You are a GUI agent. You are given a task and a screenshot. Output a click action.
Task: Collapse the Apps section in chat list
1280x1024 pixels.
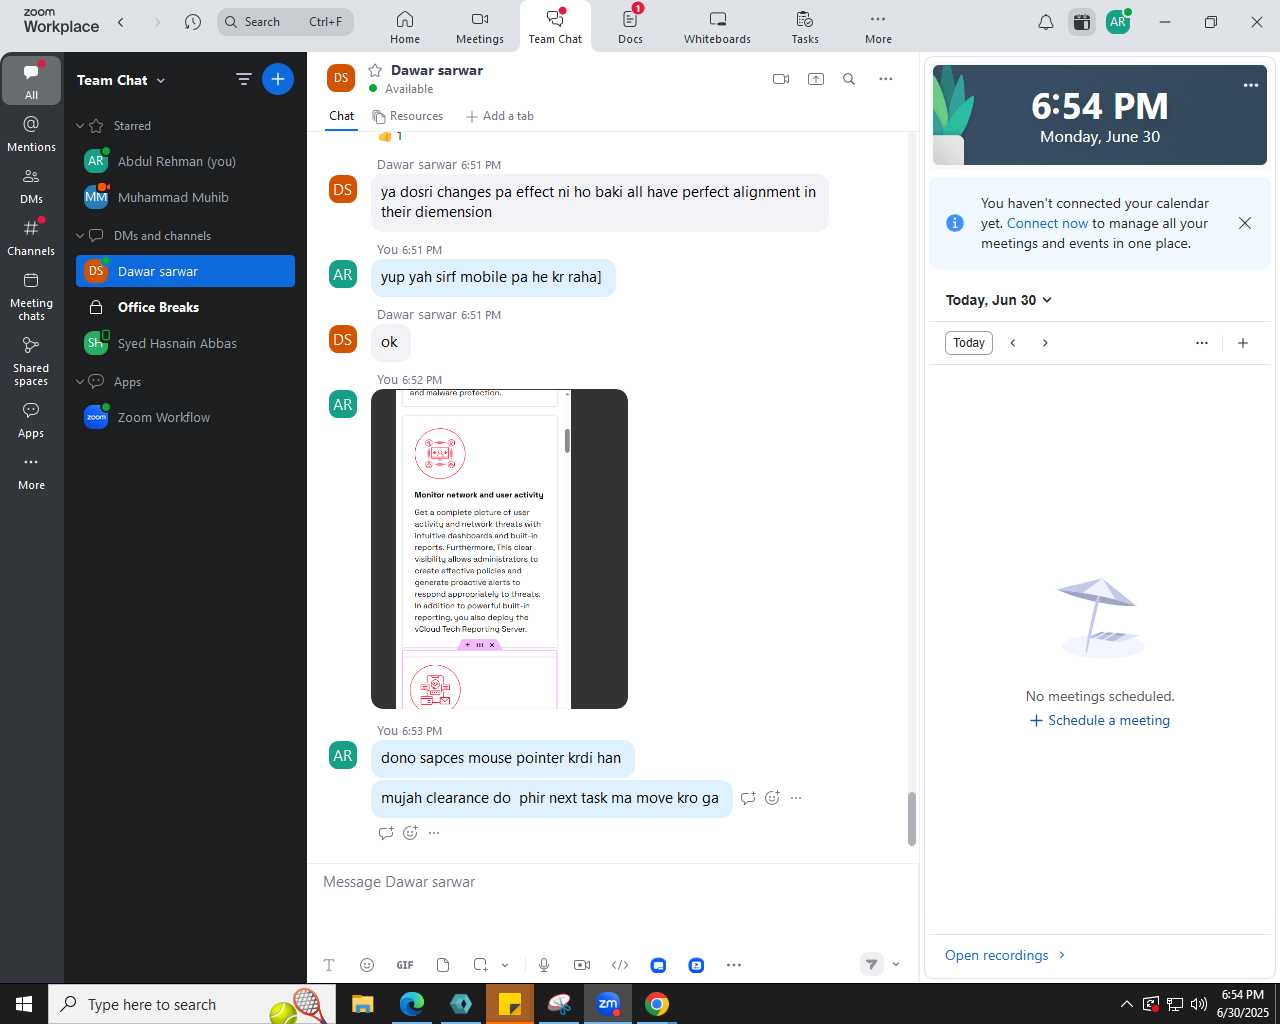[x=80, y=382]
